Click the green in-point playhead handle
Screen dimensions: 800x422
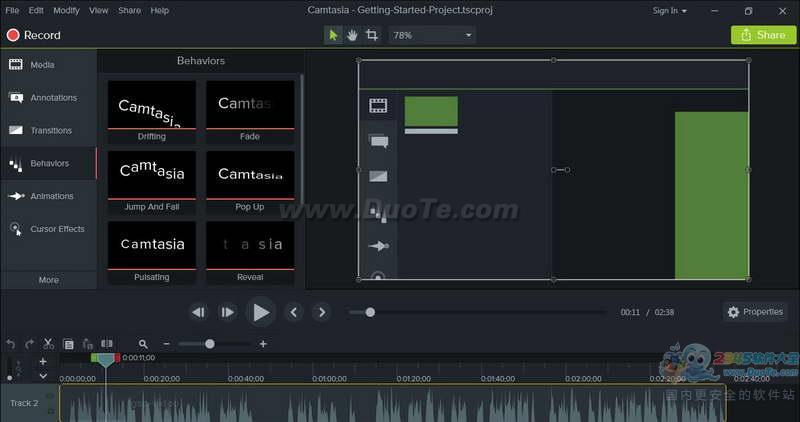(x=94, y=358)
